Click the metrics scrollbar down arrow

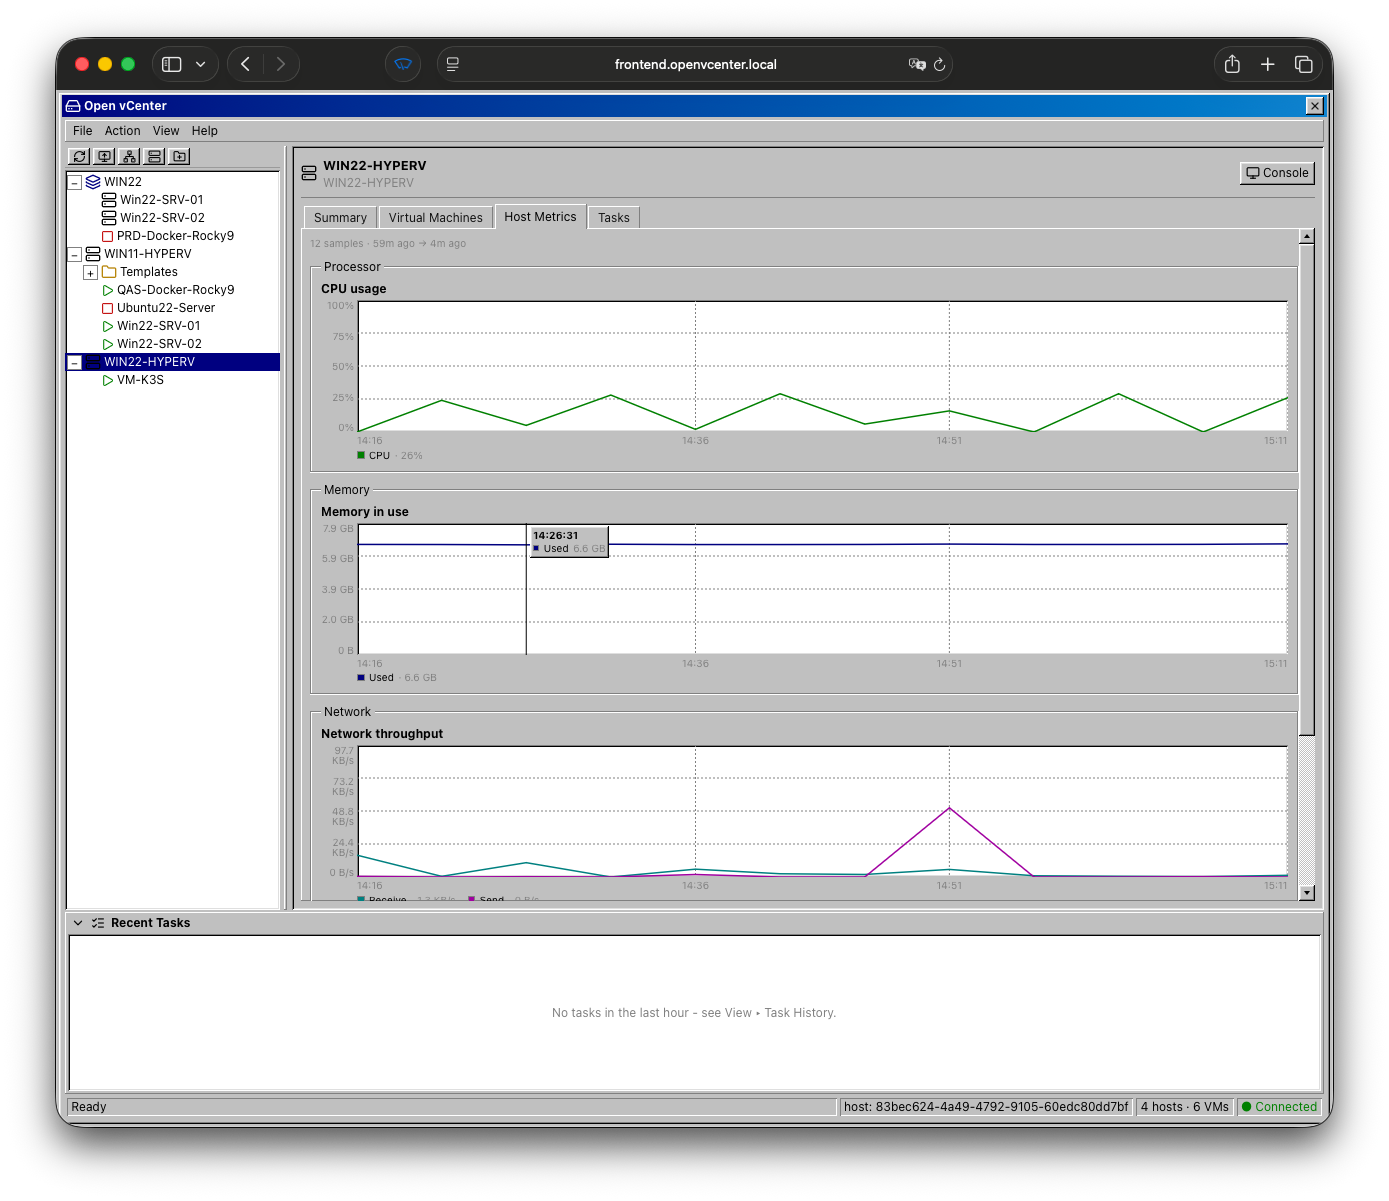click(x=1307, y=893)
